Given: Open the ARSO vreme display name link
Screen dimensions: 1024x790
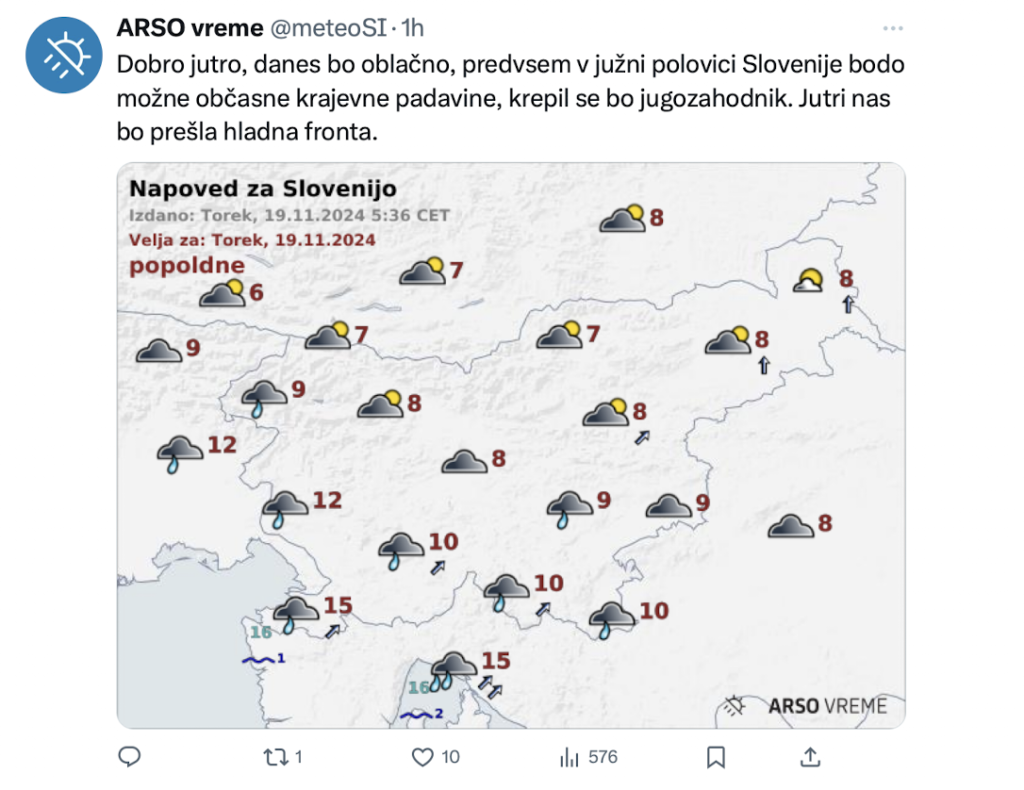Looking at the screenshot, I should coord(190,28).
